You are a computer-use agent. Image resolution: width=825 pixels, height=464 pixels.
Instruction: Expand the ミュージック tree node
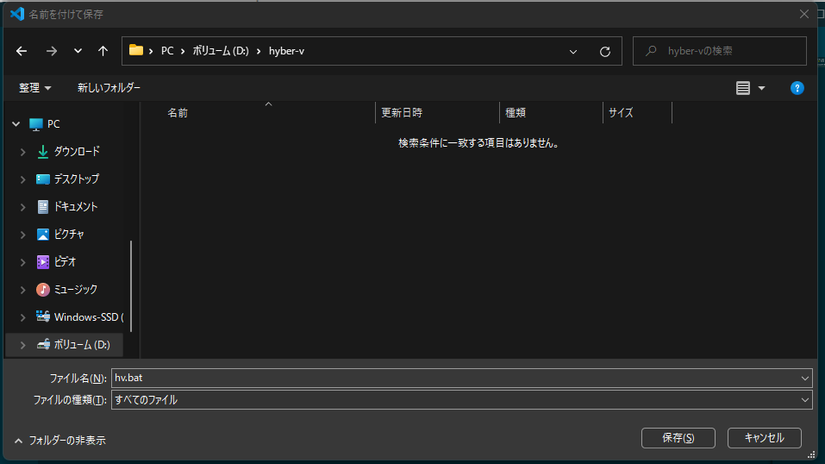tap(23, 290)
